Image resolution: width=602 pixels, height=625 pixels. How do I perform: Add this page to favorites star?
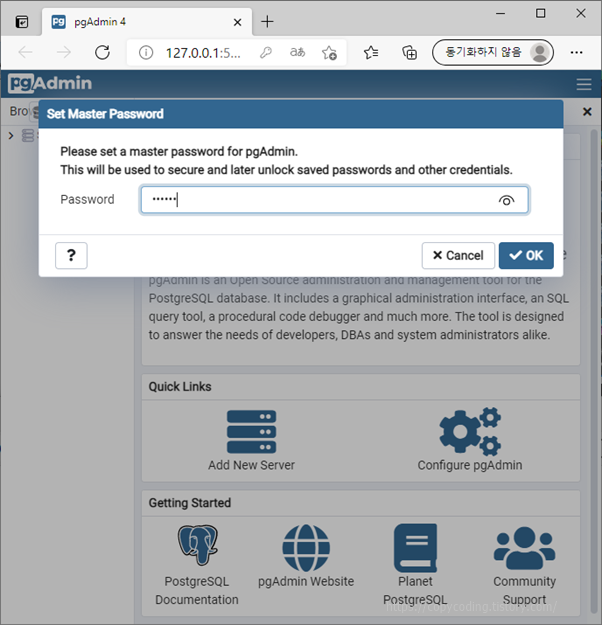(x=329, y=52)
